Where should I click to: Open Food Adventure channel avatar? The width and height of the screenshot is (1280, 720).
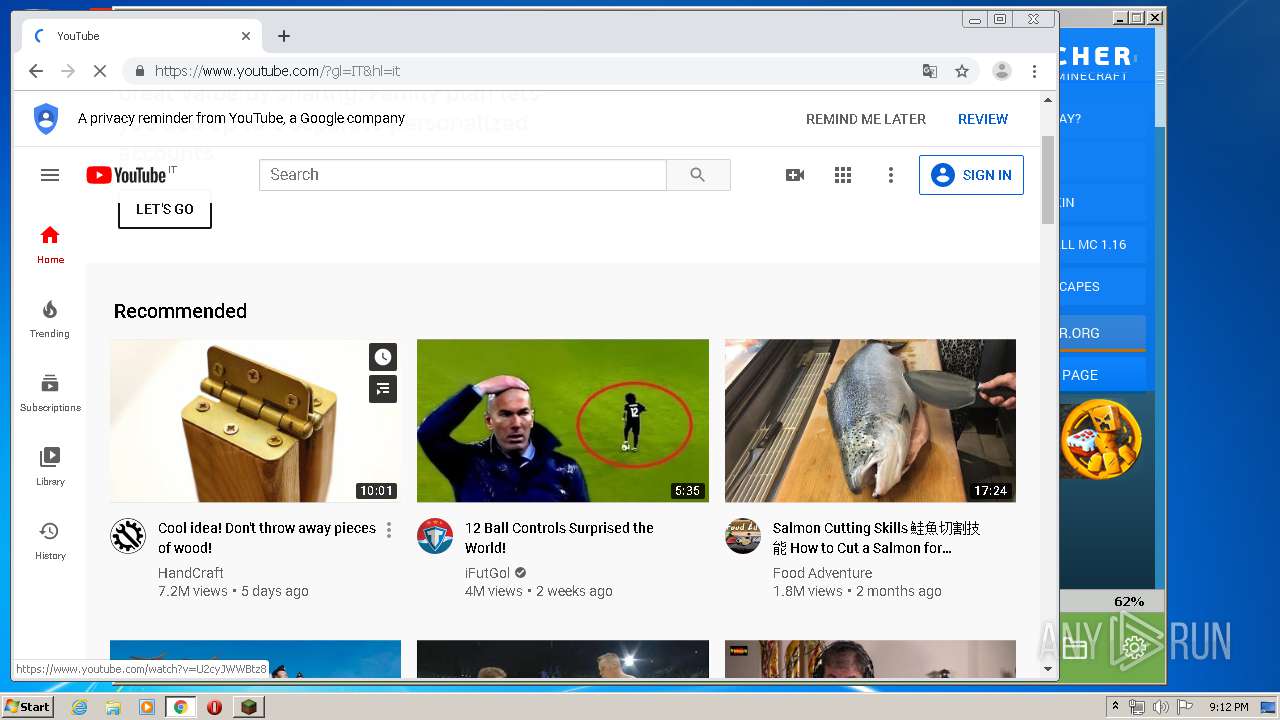coord(743,536)
